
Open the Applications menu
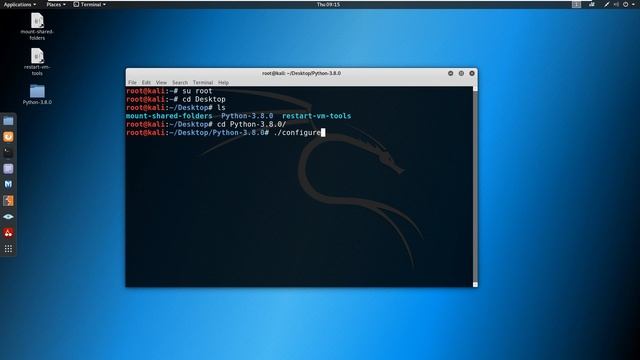click(x=20, y=4)
